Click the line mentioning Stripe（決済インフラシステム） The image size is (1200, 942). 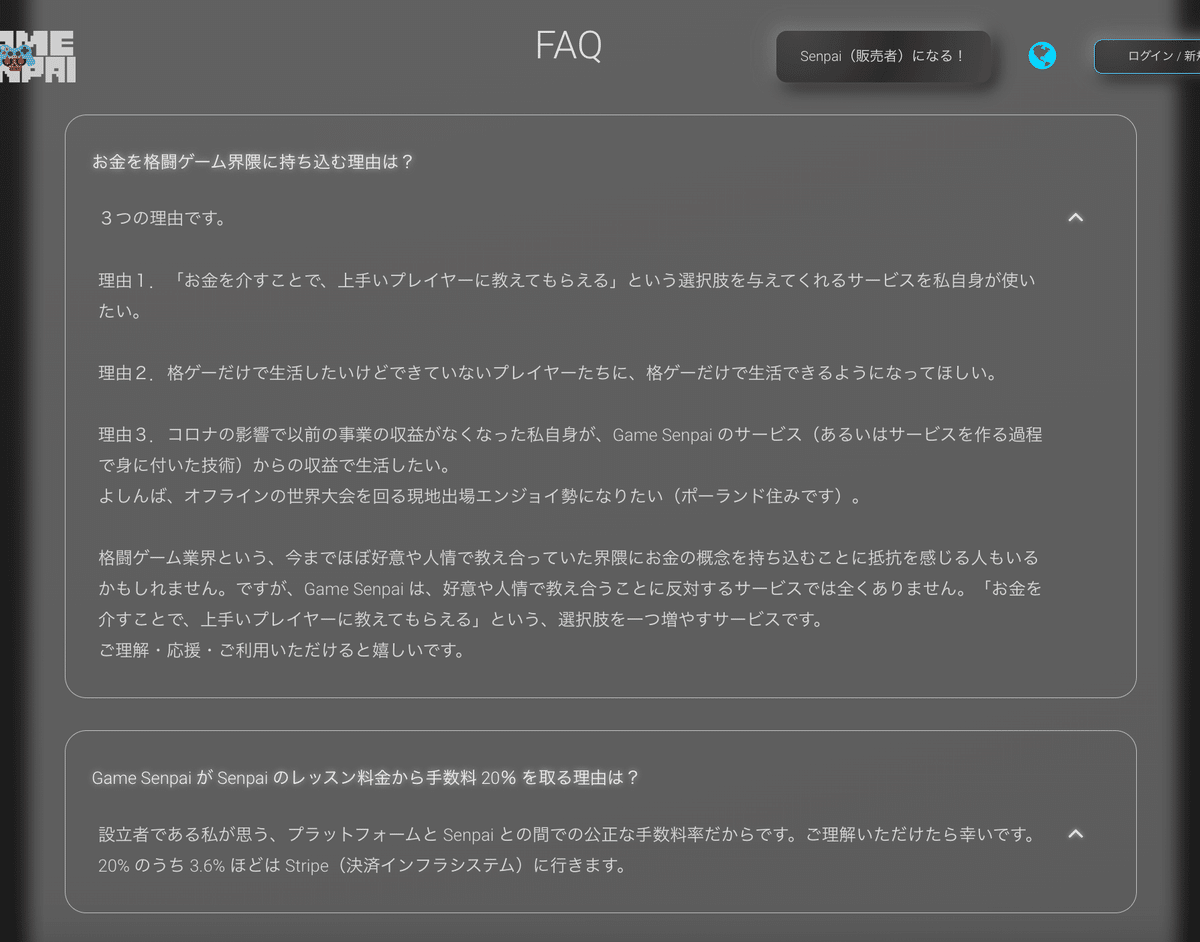[x=362, y=865]
